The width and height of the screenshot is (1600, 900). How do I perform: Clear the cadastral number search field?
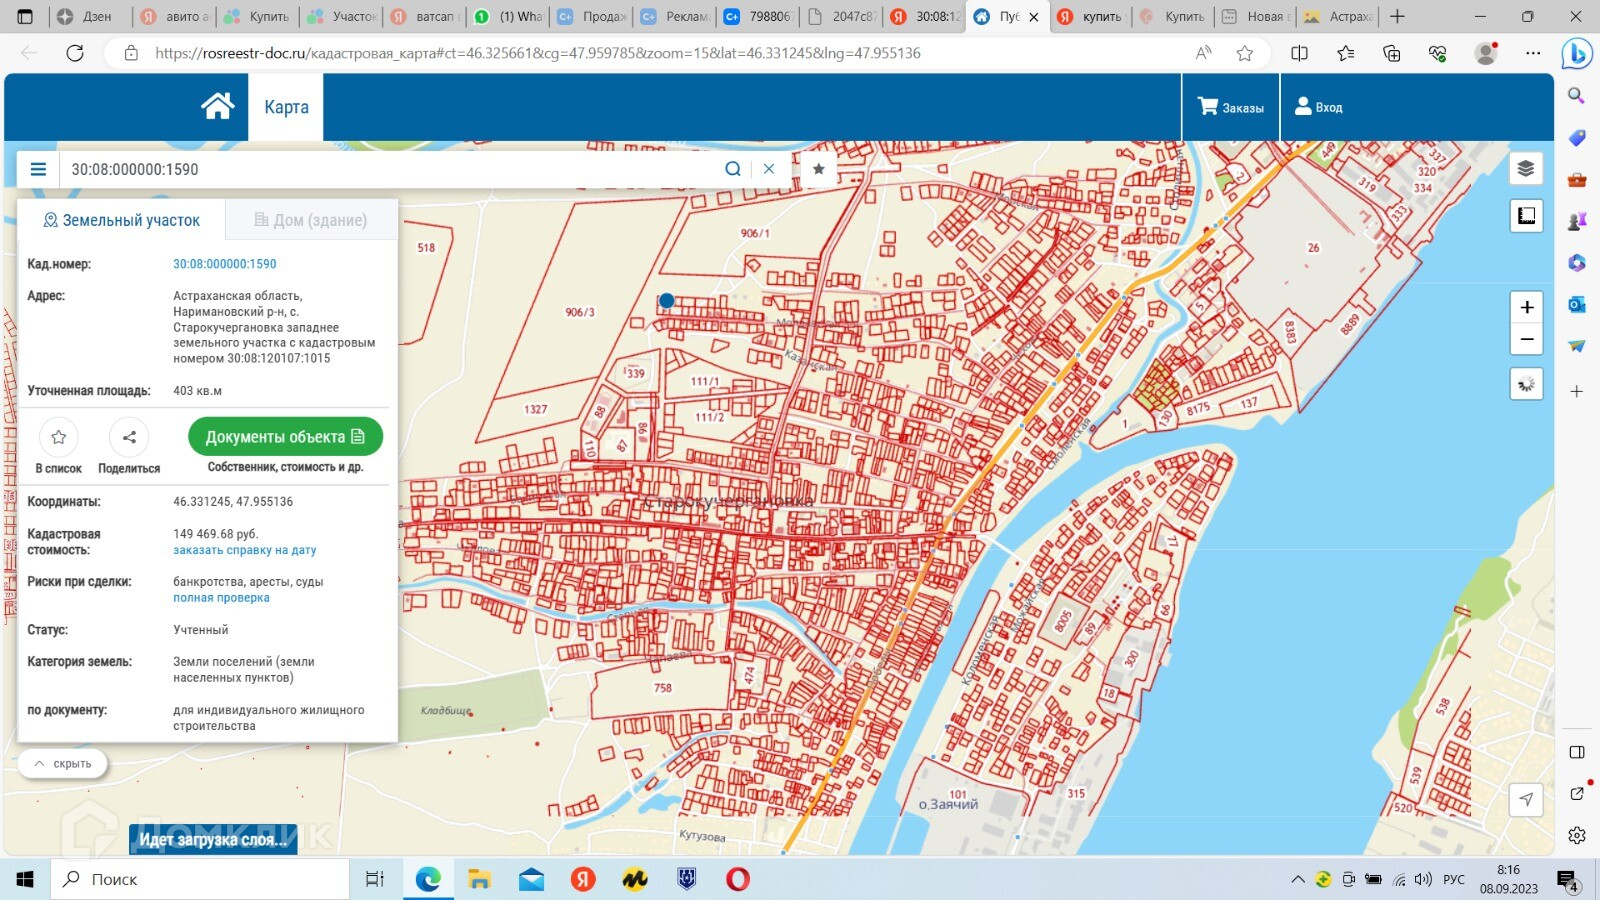[769, 169]
